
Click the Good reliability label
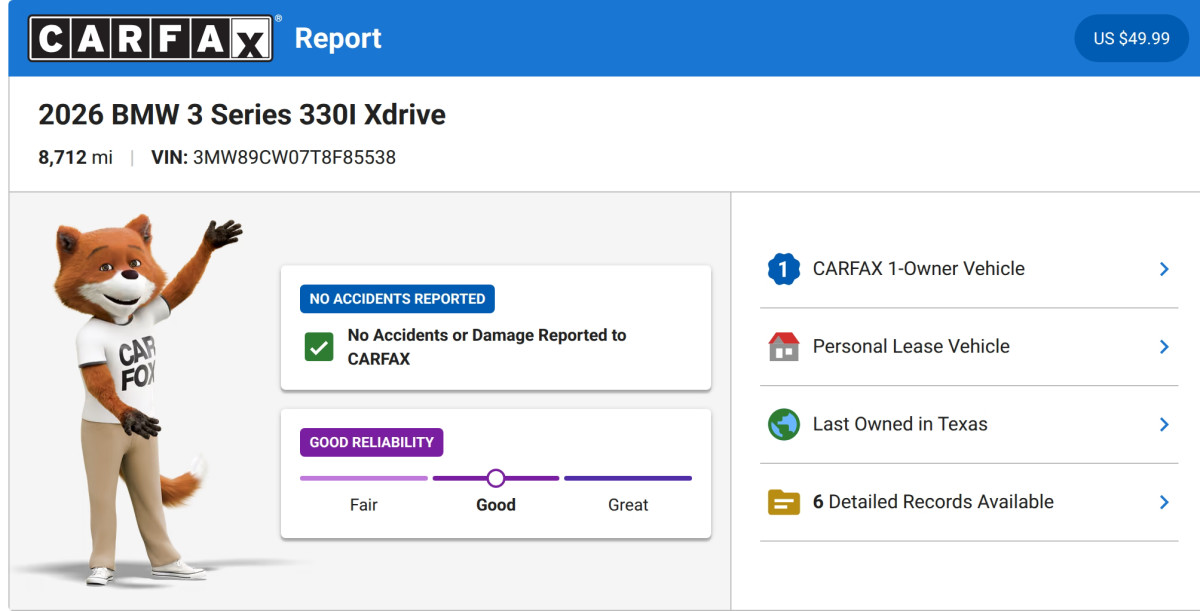(x=496, y=505)
